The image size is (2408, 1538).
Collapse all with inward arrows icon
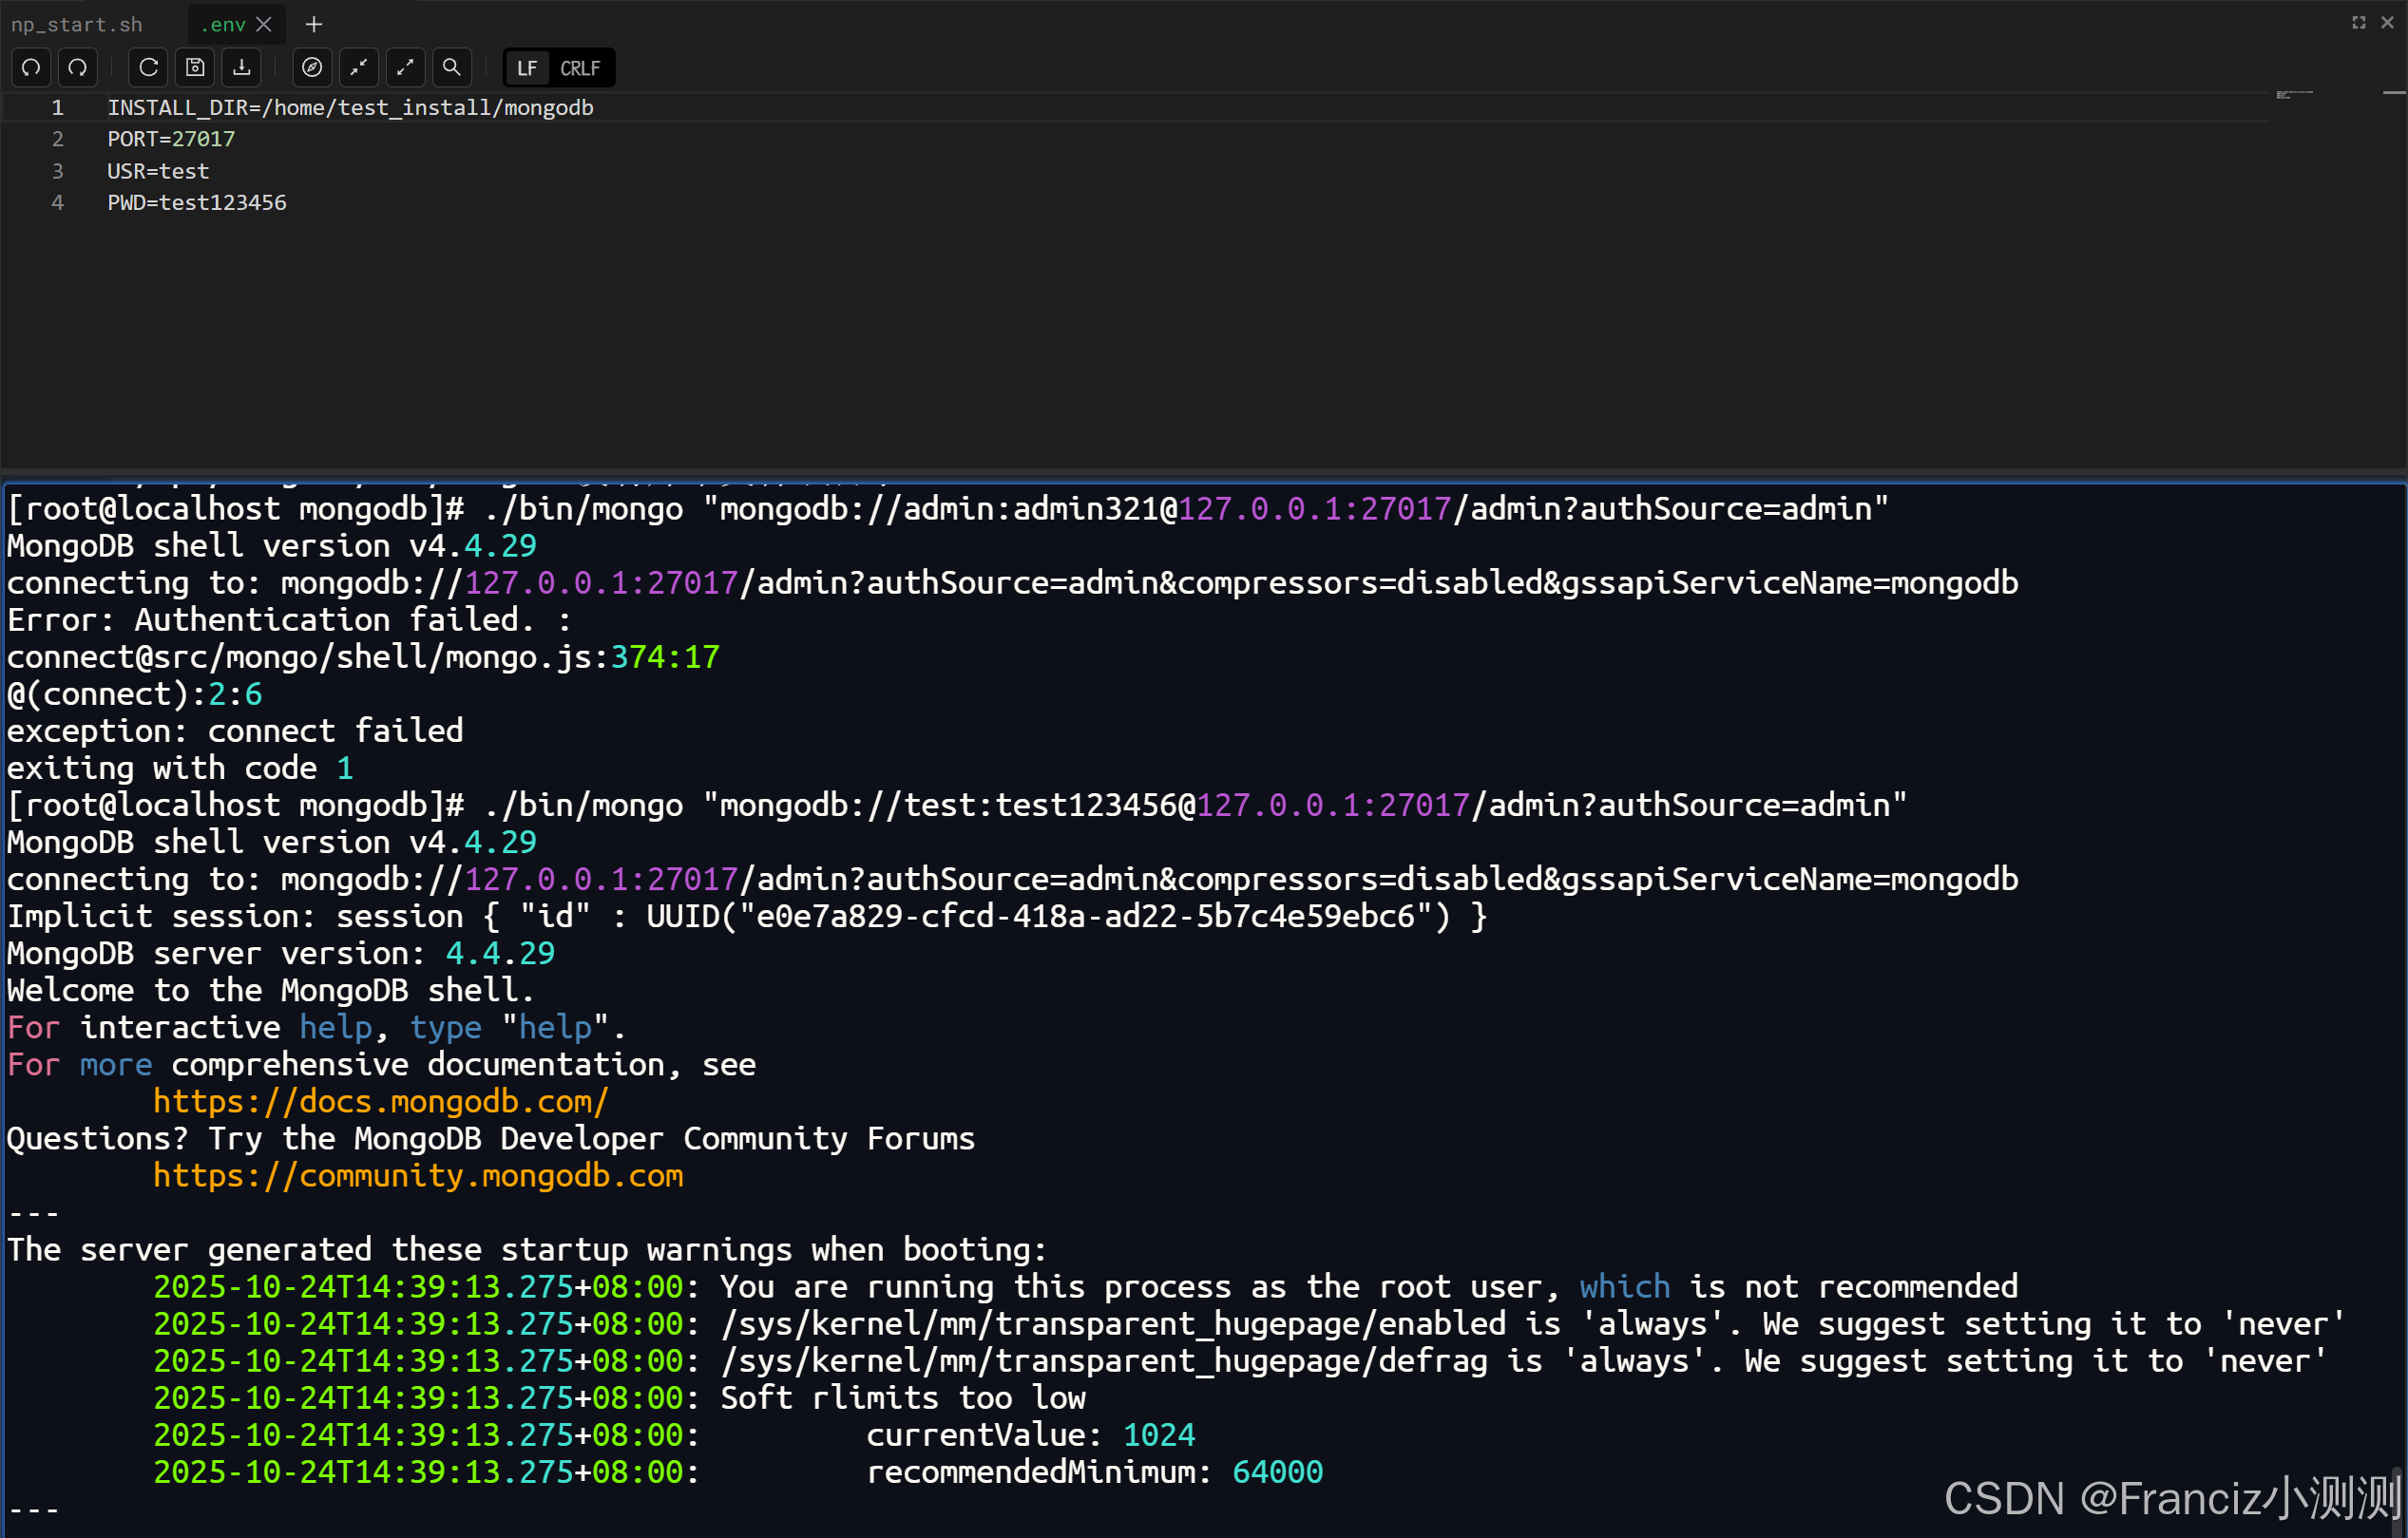[358, 68]
